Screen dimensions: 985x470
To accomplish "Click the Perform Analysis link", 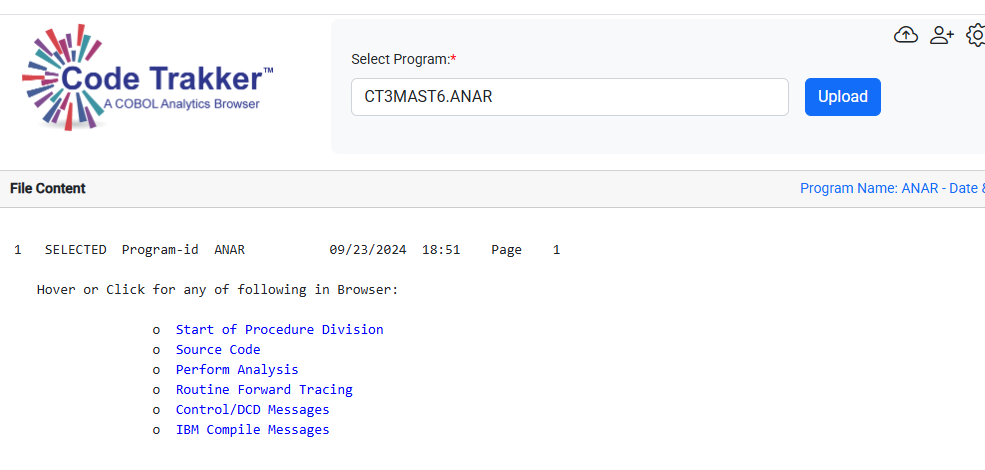I will [237, 369].
